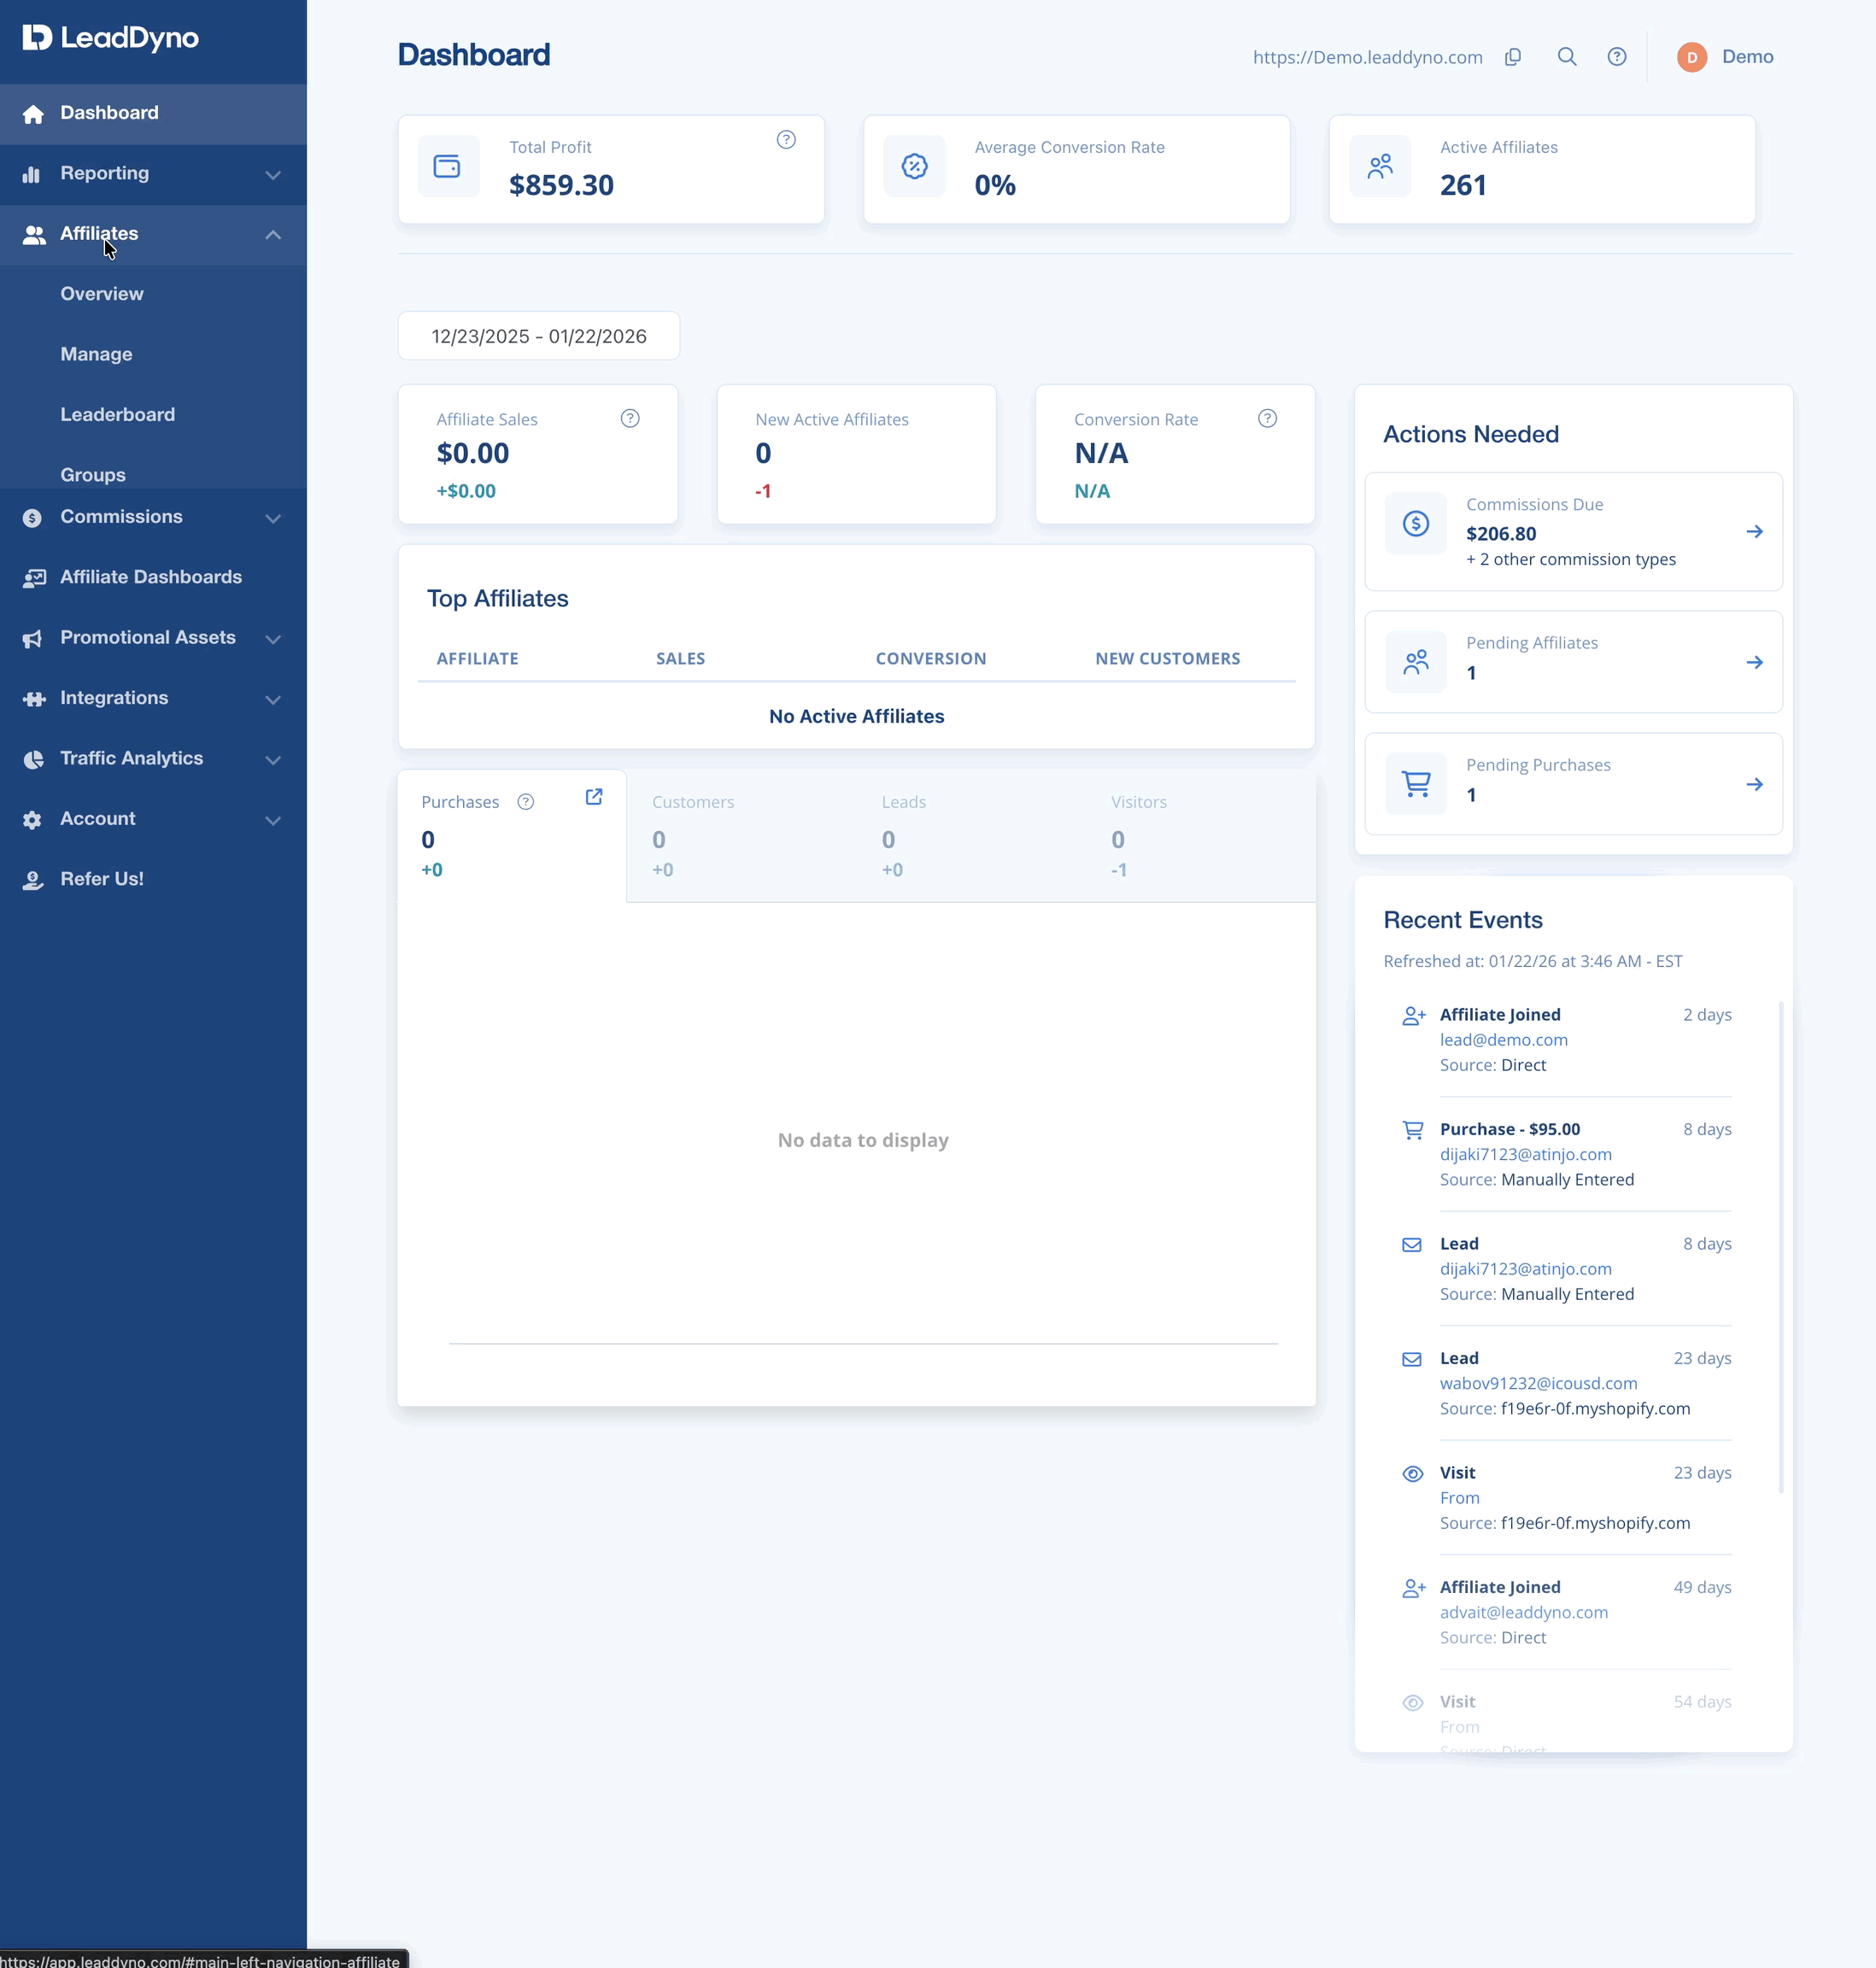Expand the Promotional Assets chevron
Screen dimensions: 1876x1968
click(273, 639)
